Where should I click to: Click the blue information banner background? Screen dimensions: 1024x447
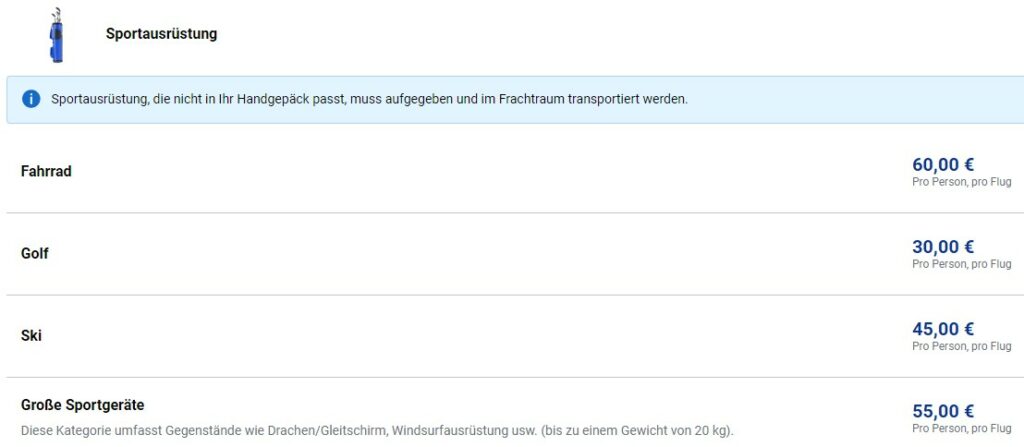[x=849, y=99]
